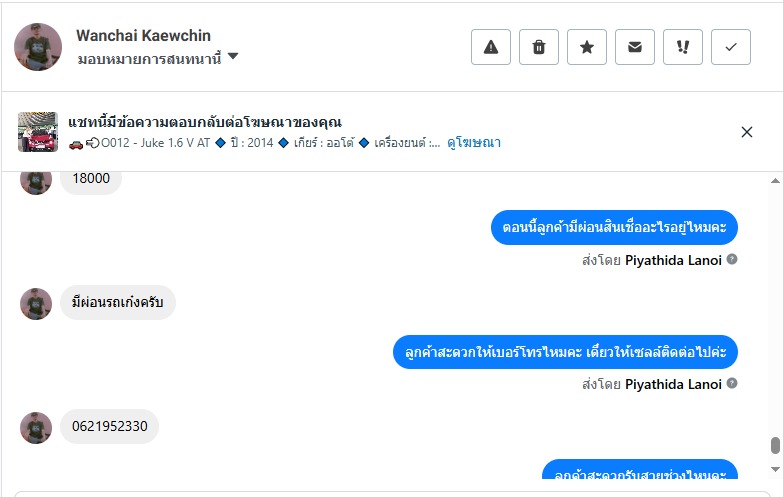This screenshot has width=783, height=497.
Task: Click the Wanchai Kaewchin contact name
Action: [x=143, y=36]
